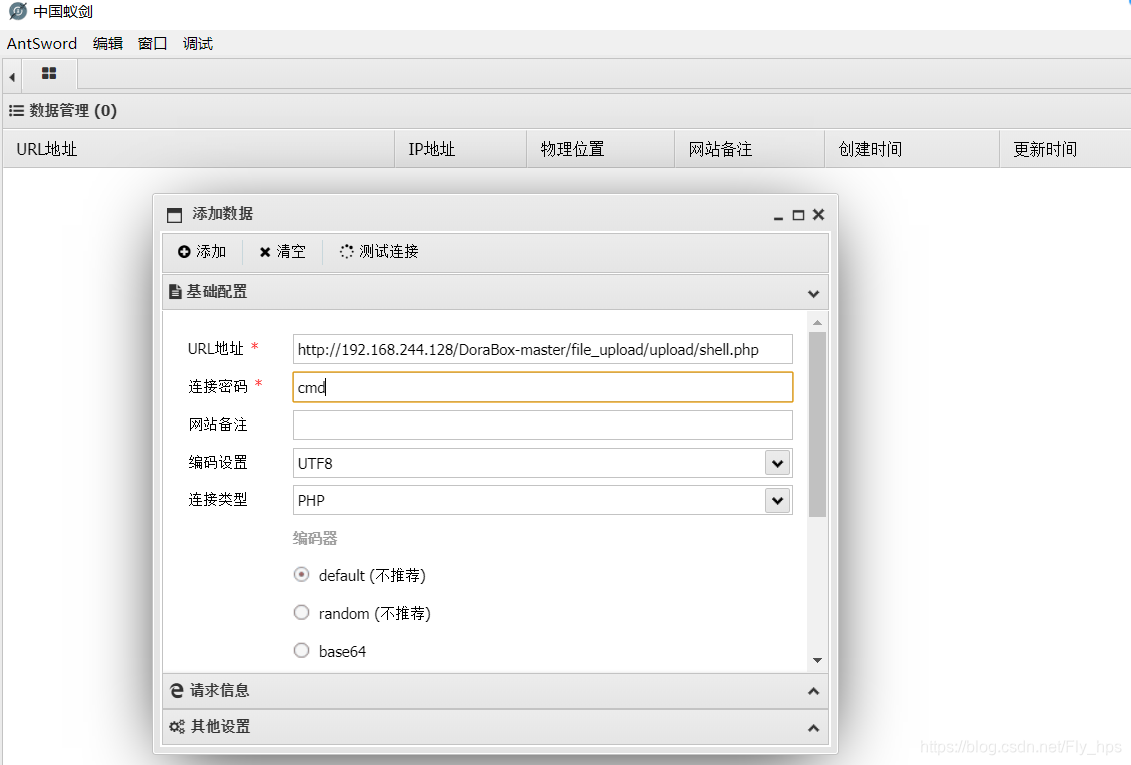The image size is (1131, 765).
Task: Click the 数据管理 (0) panel title
Action: 73,110
